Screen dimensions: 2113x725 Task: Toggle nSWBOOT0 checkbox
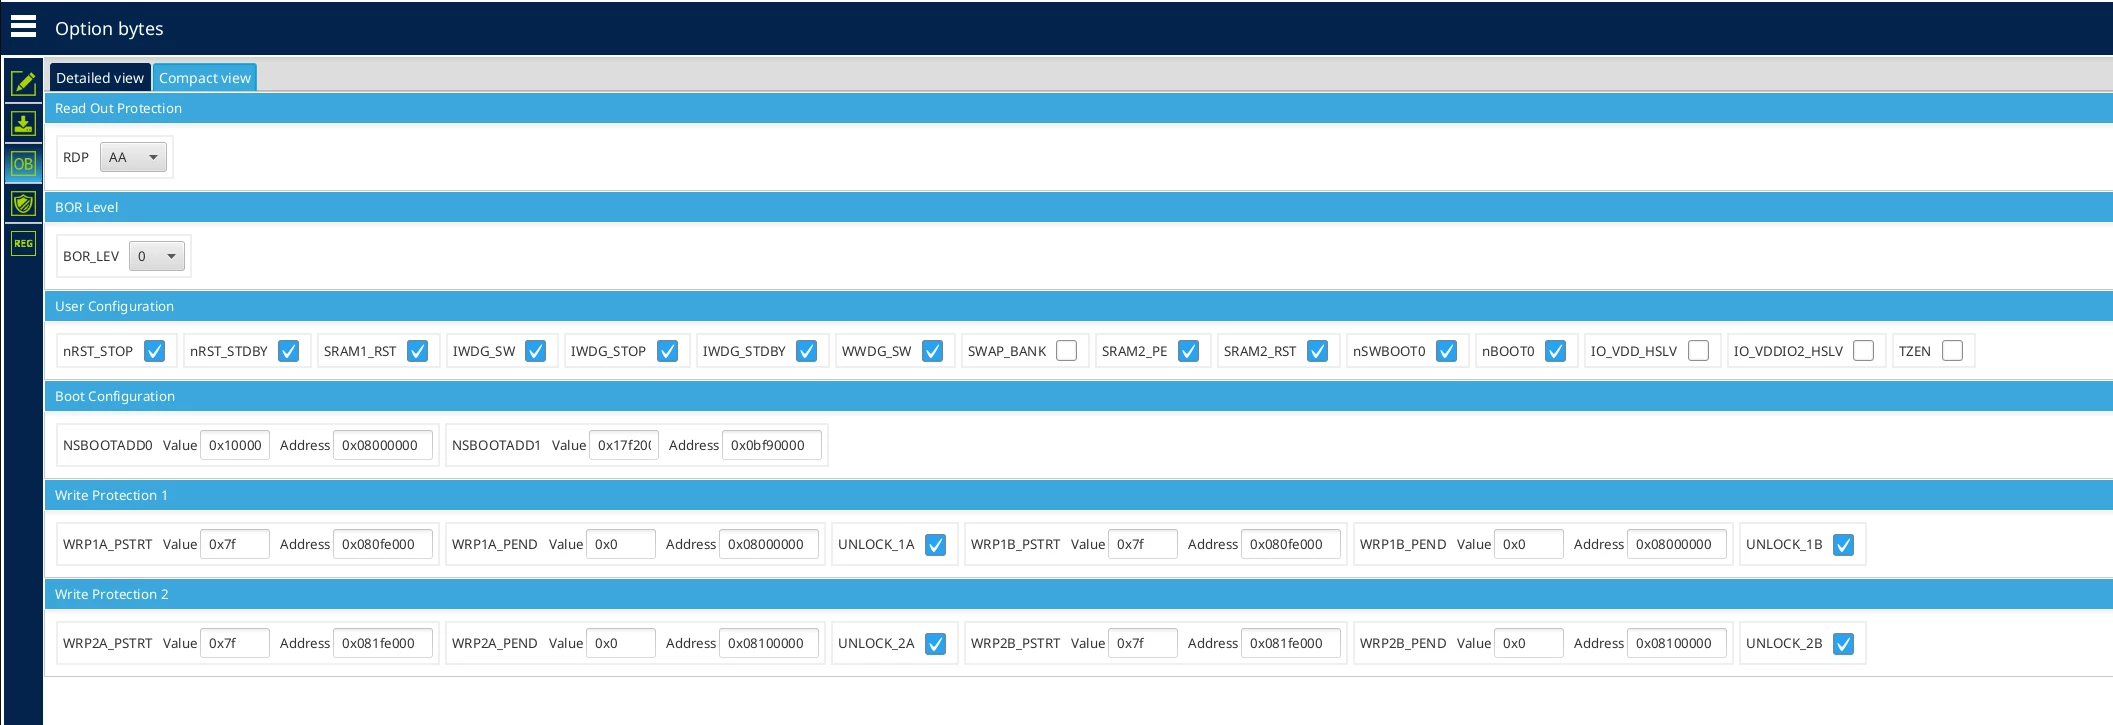[x=1447, y=351]
